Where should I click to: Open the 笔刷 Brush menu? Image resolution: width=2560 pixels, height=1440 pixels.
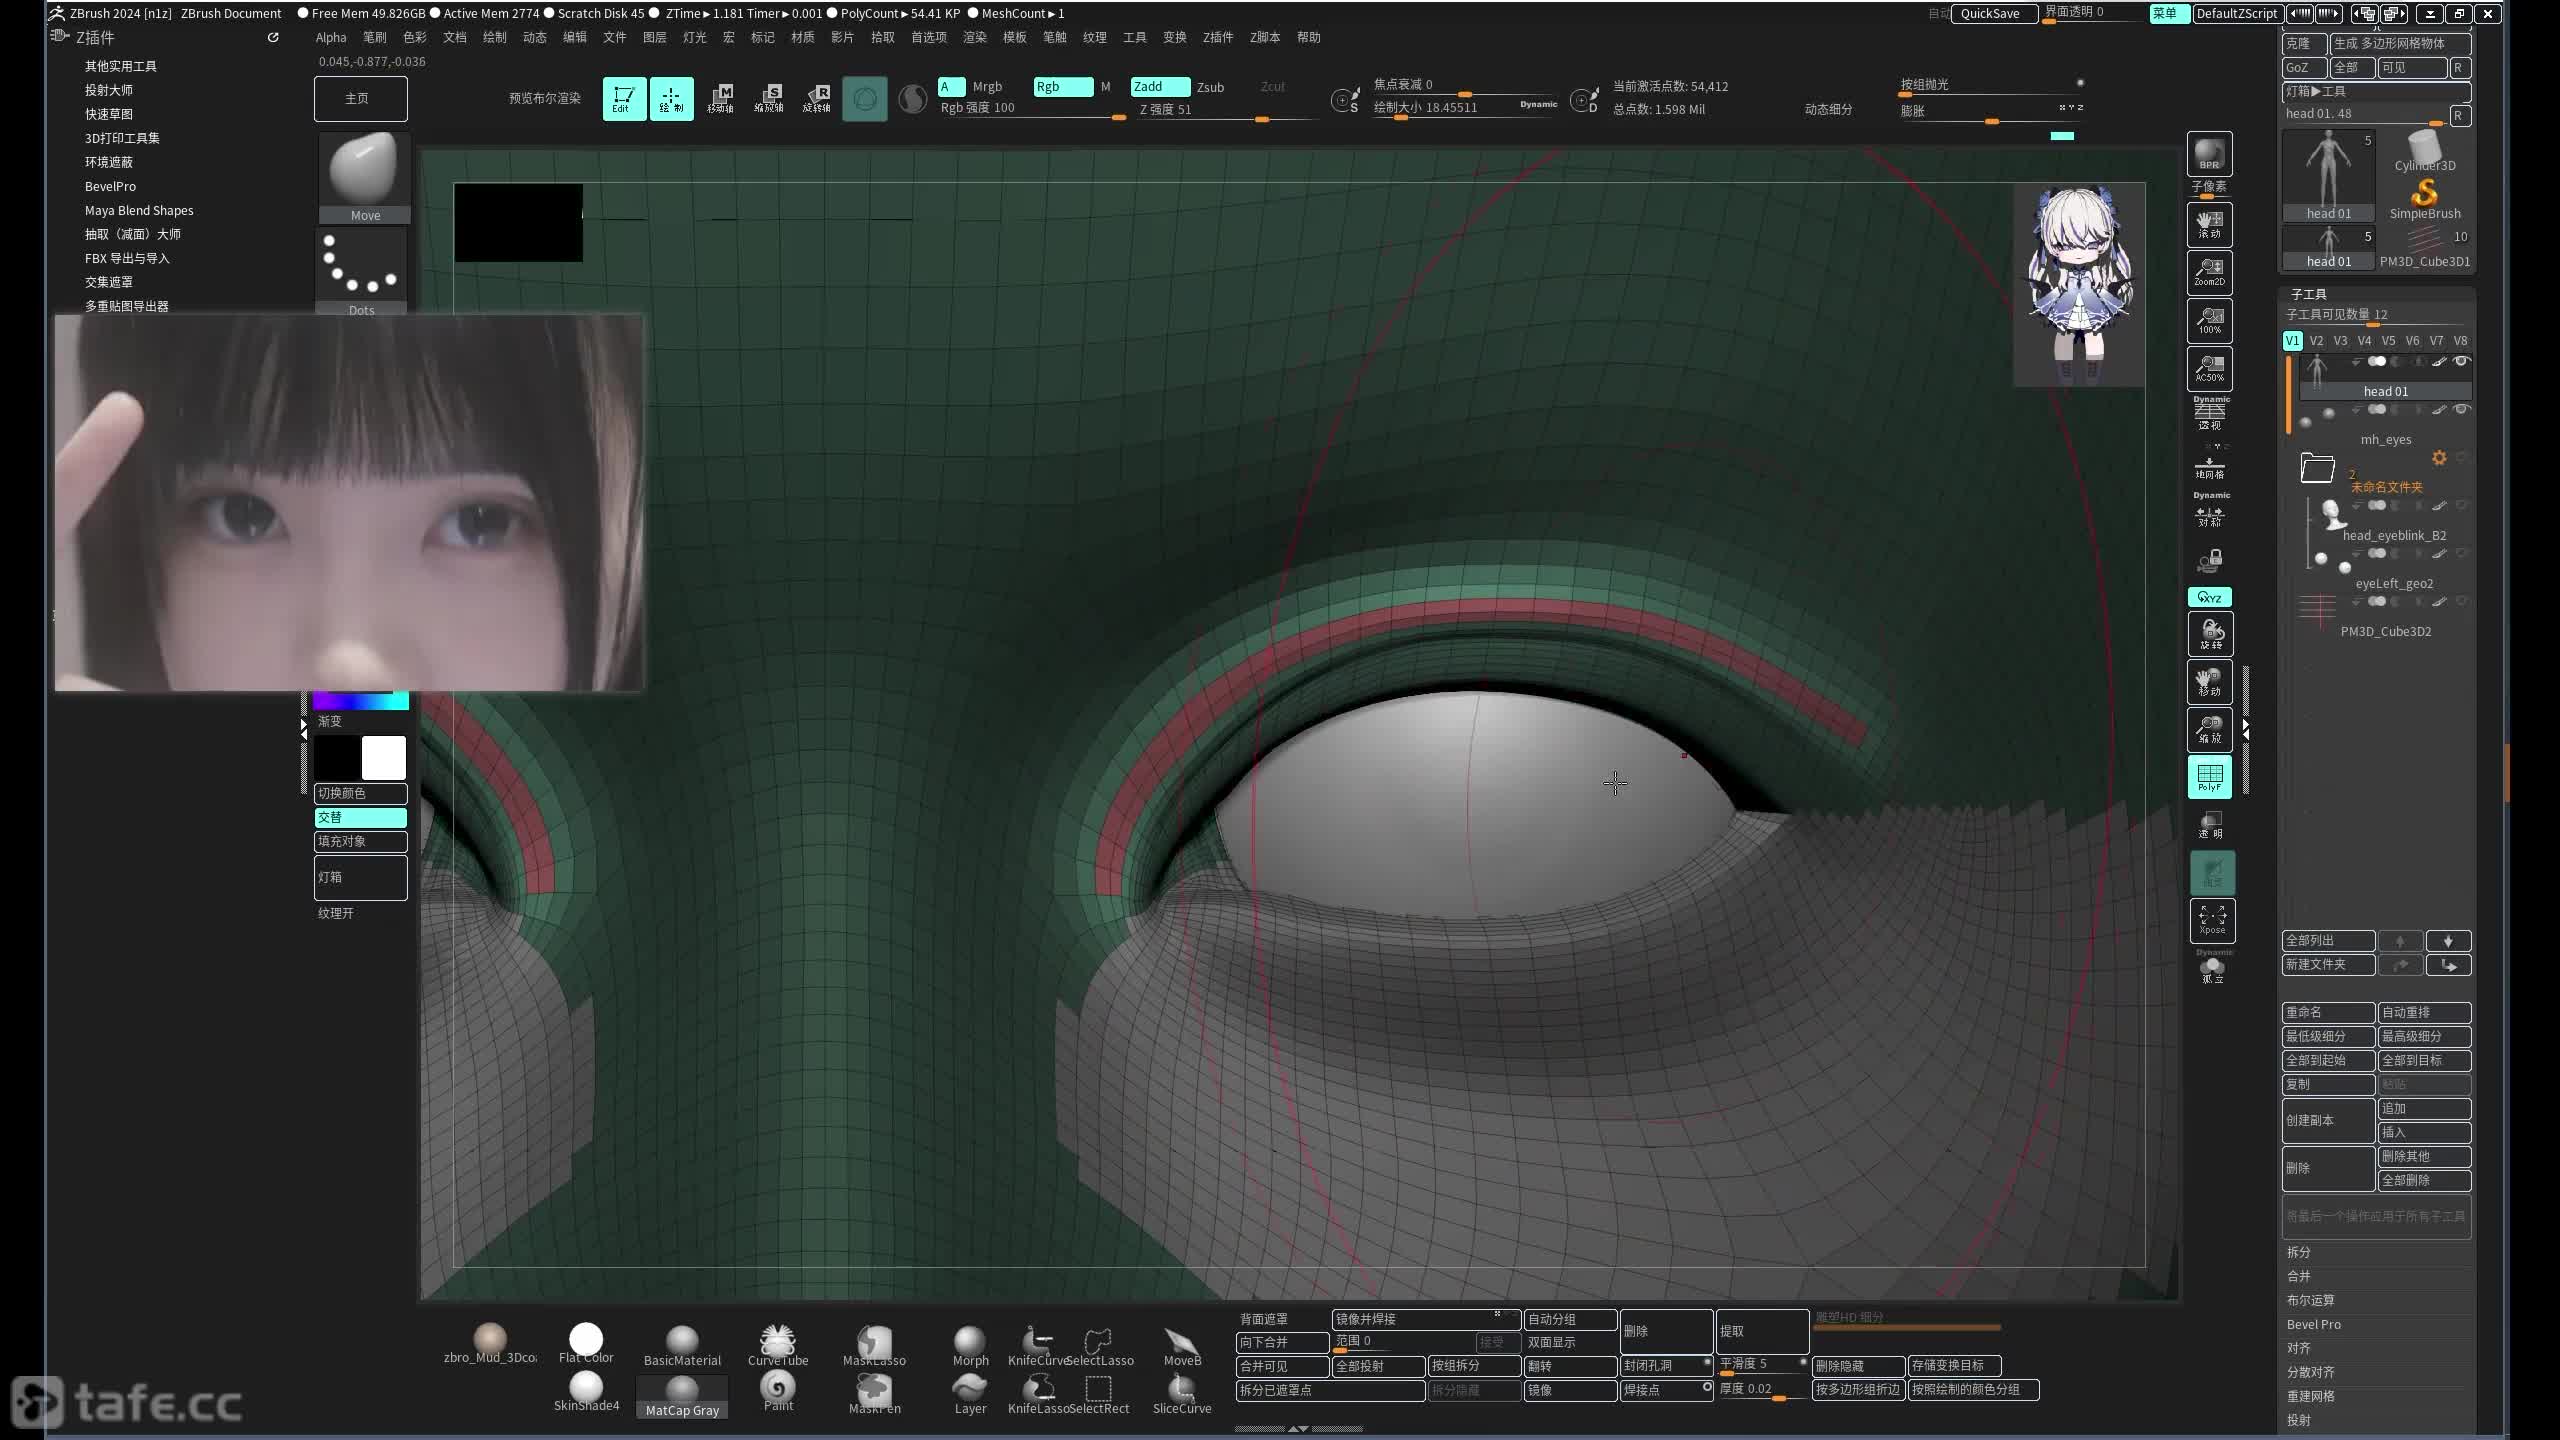374,37
